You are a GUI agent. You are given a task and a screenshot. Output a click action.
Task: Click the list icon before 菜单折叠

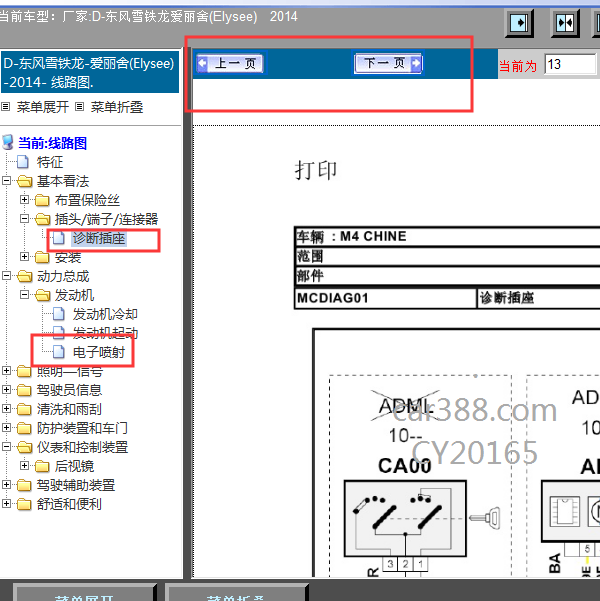click(79, 107)
